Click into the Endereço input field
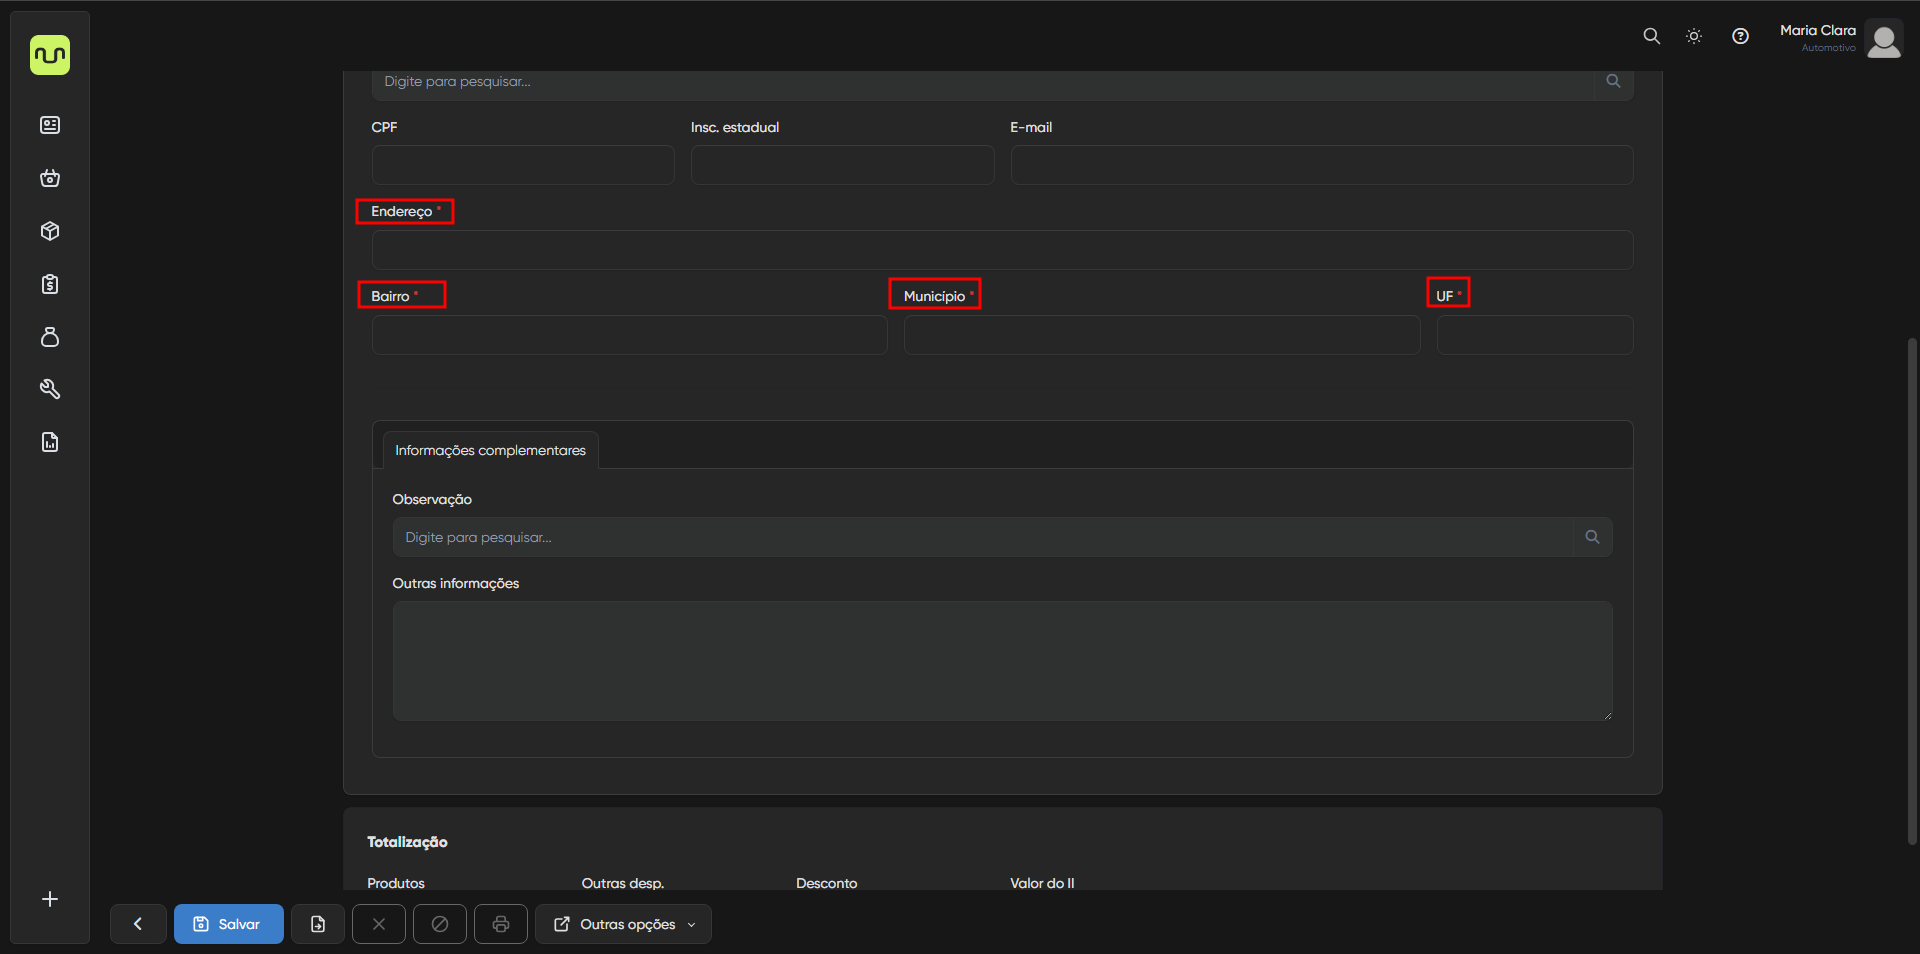This screenshot has width=1920, height=954. point(1002,250)
